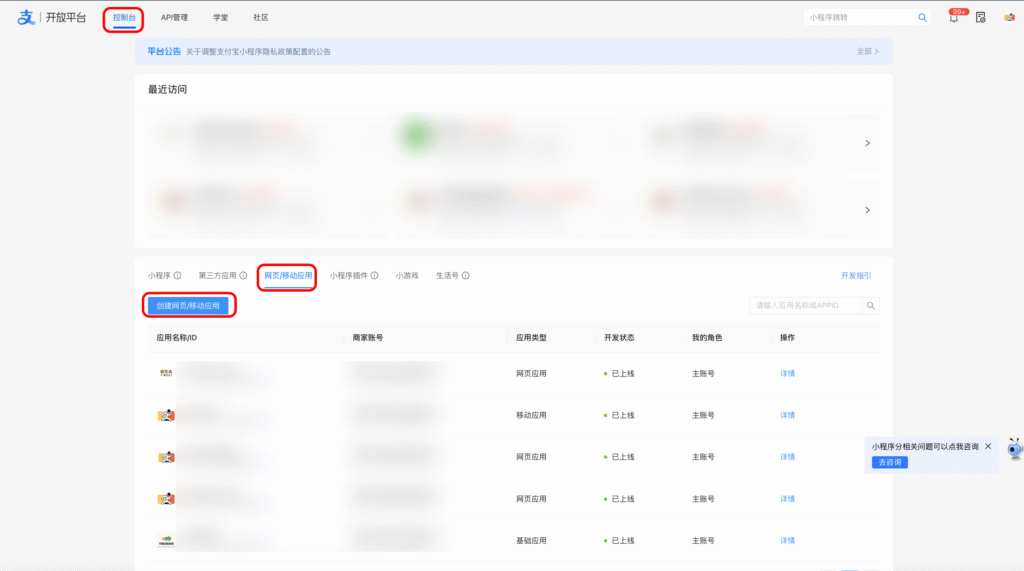Expand second row of 最近访问 with arrow
Image resolution: width=1024 pixels, height=571 pixels.
[867, 210]
